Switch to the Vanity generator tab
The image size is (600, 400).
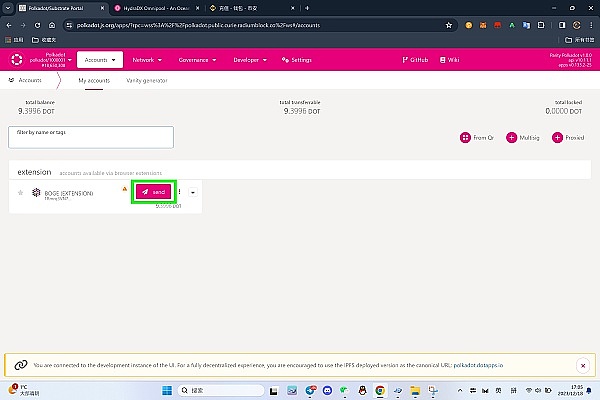click(147, 80)
